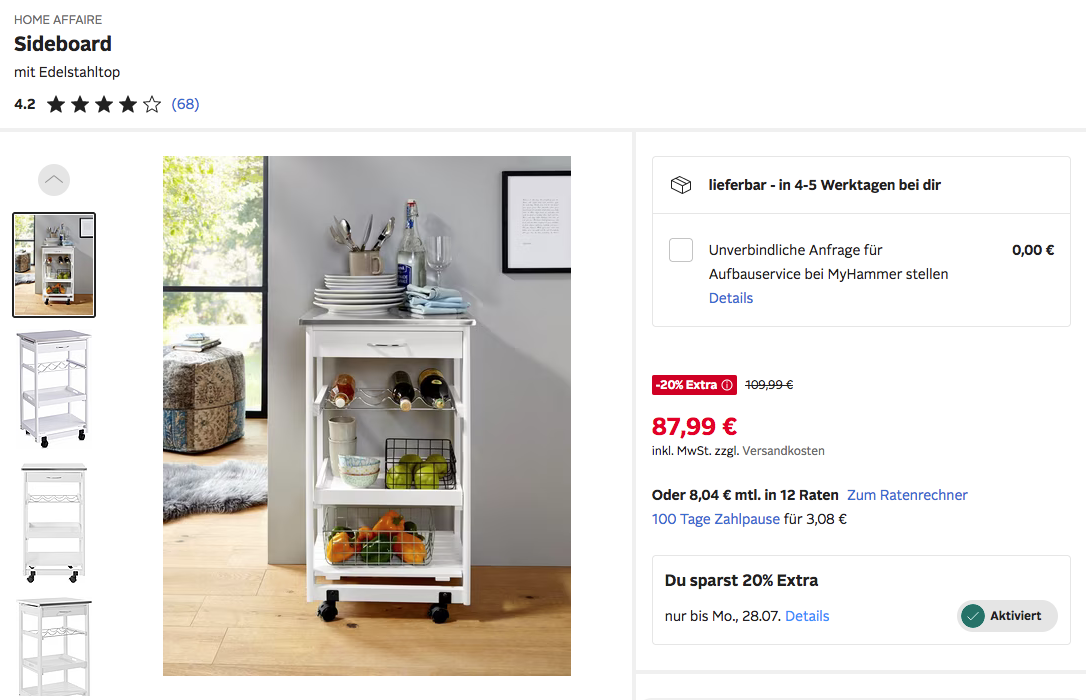1086x700 pixels.
Task: Select the third thumbnail showing front view
Action: tap(54, 523)
